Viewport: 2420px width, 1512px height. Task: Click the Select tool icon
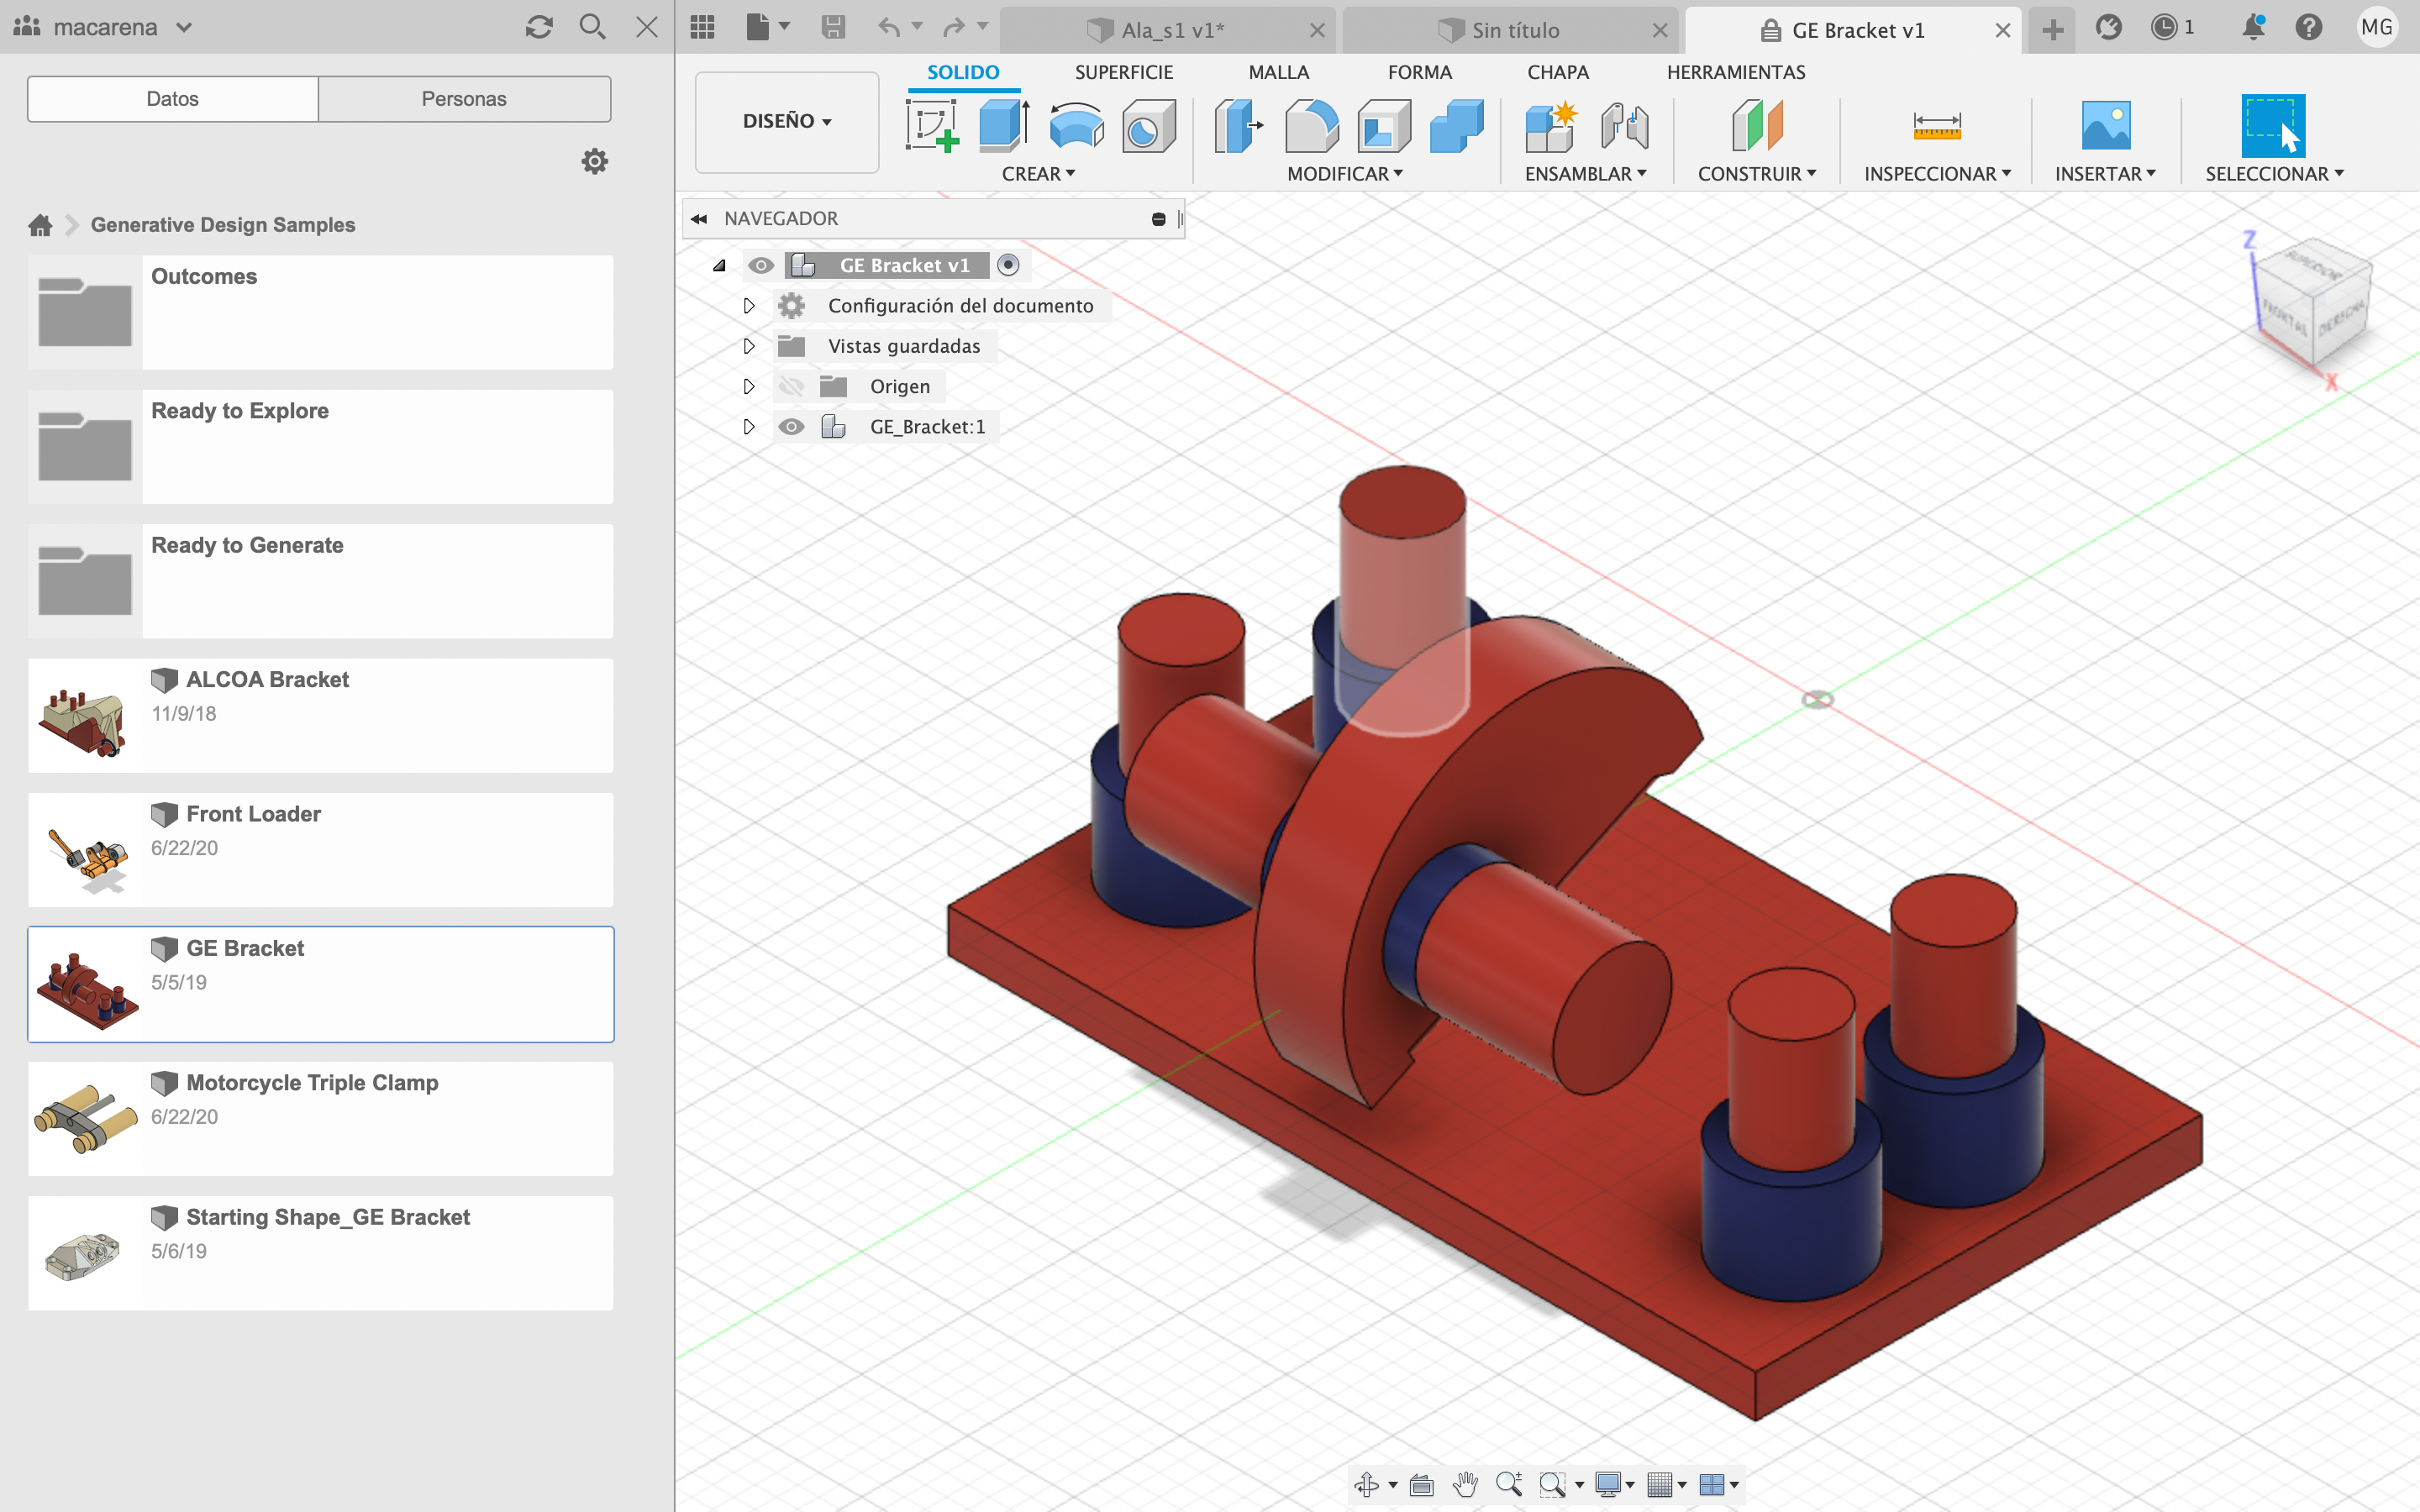click(x=2273, y=126)
